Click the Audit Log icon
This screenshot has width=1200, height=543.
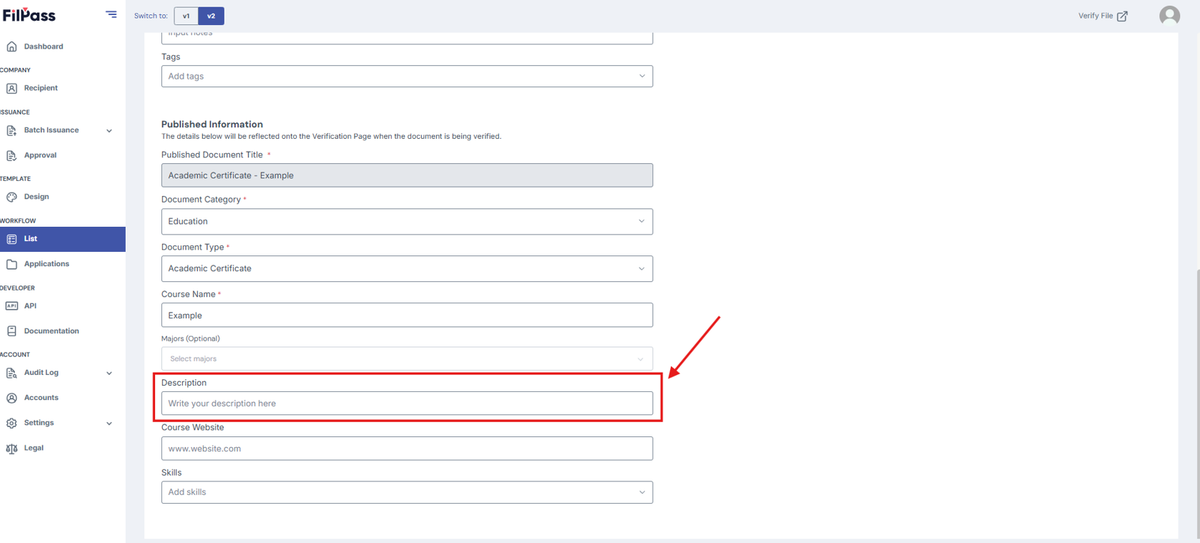[11, 373]
